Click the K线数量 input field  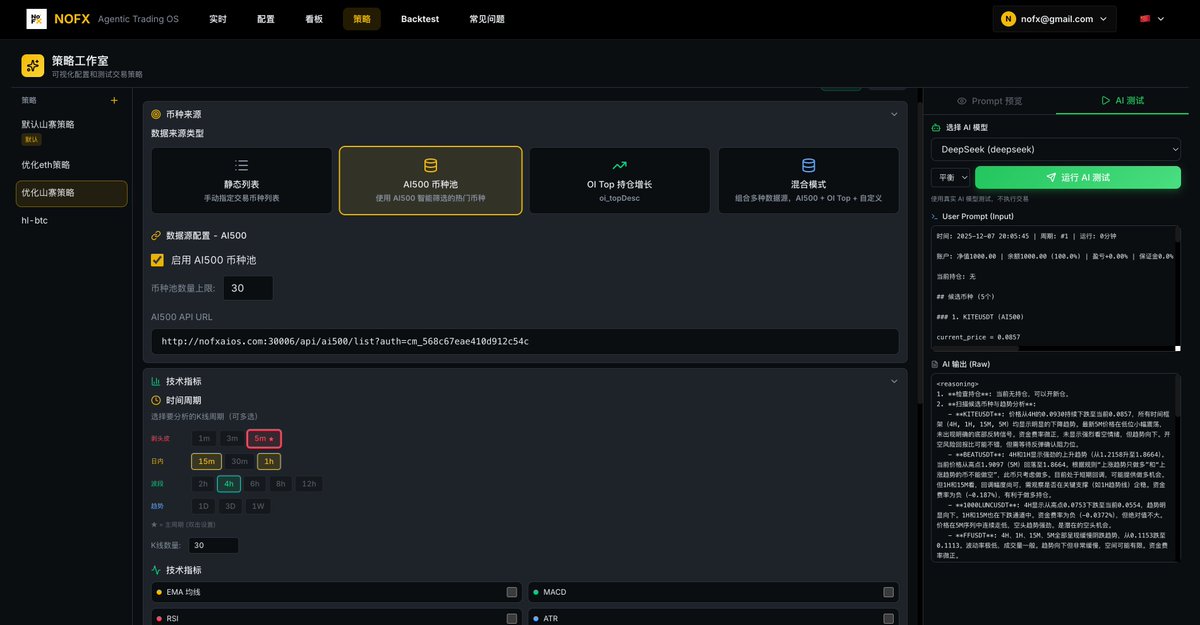pos(214,546)
